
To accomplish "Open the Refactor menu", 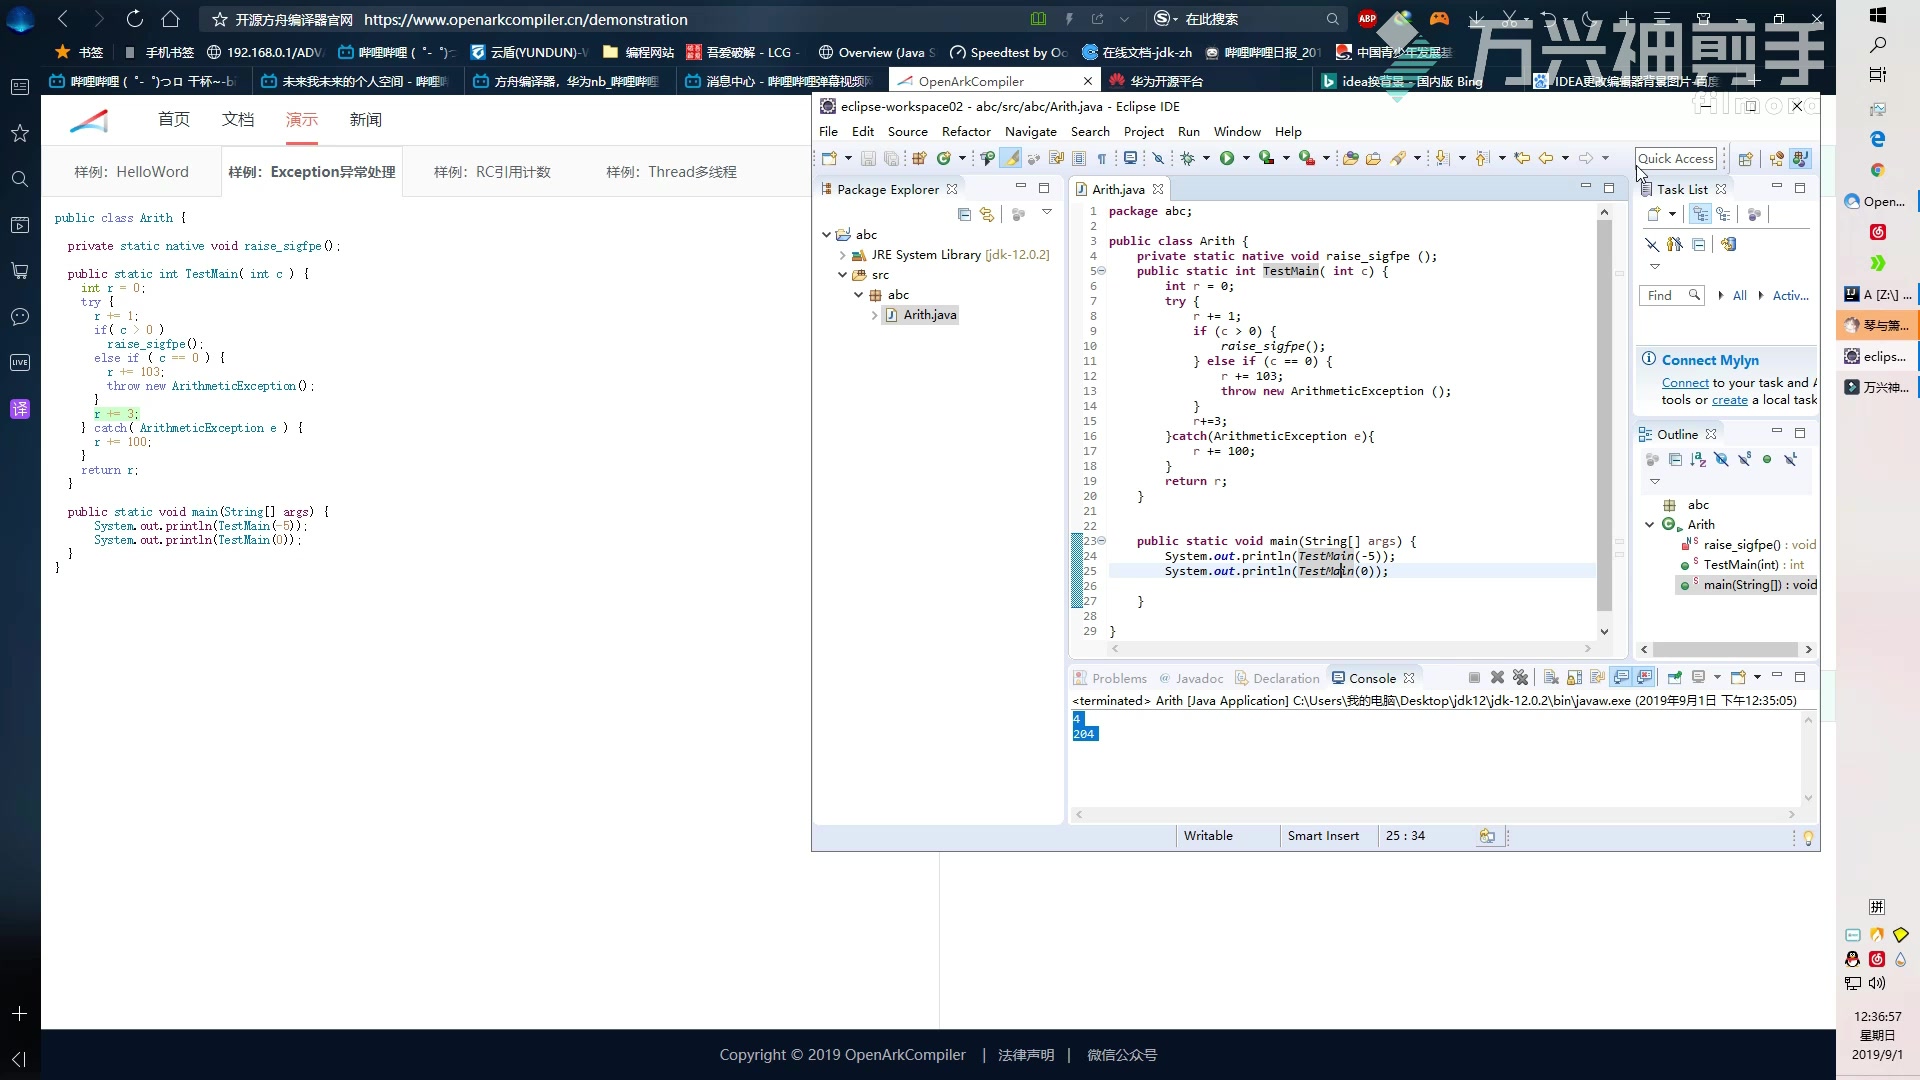I will 965,131.
